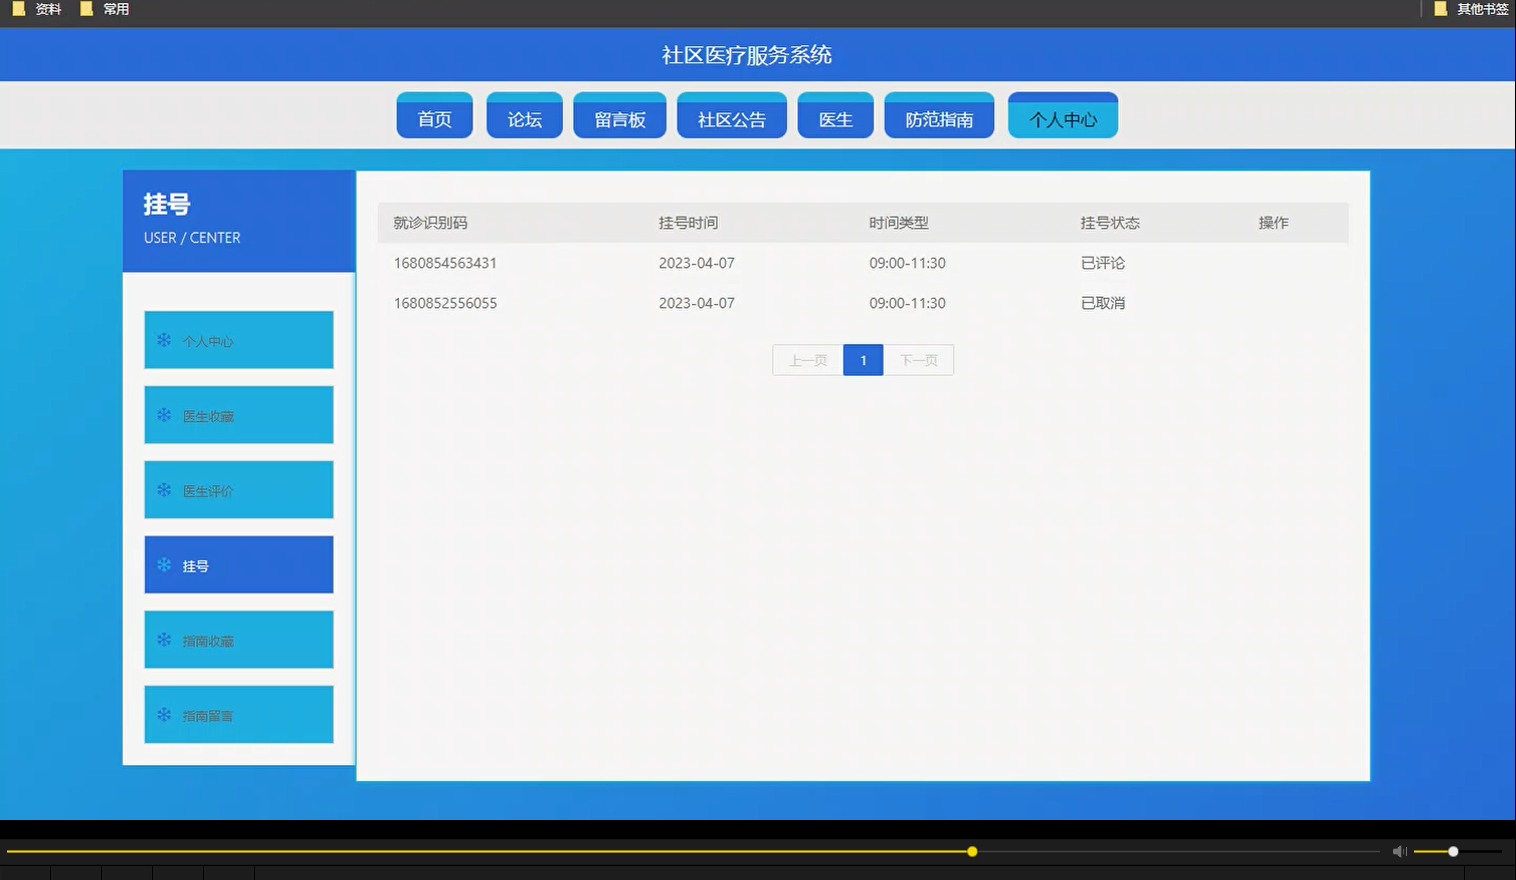
Task: Click the 社区医疗服务系统 title
Action: [747, 55]
